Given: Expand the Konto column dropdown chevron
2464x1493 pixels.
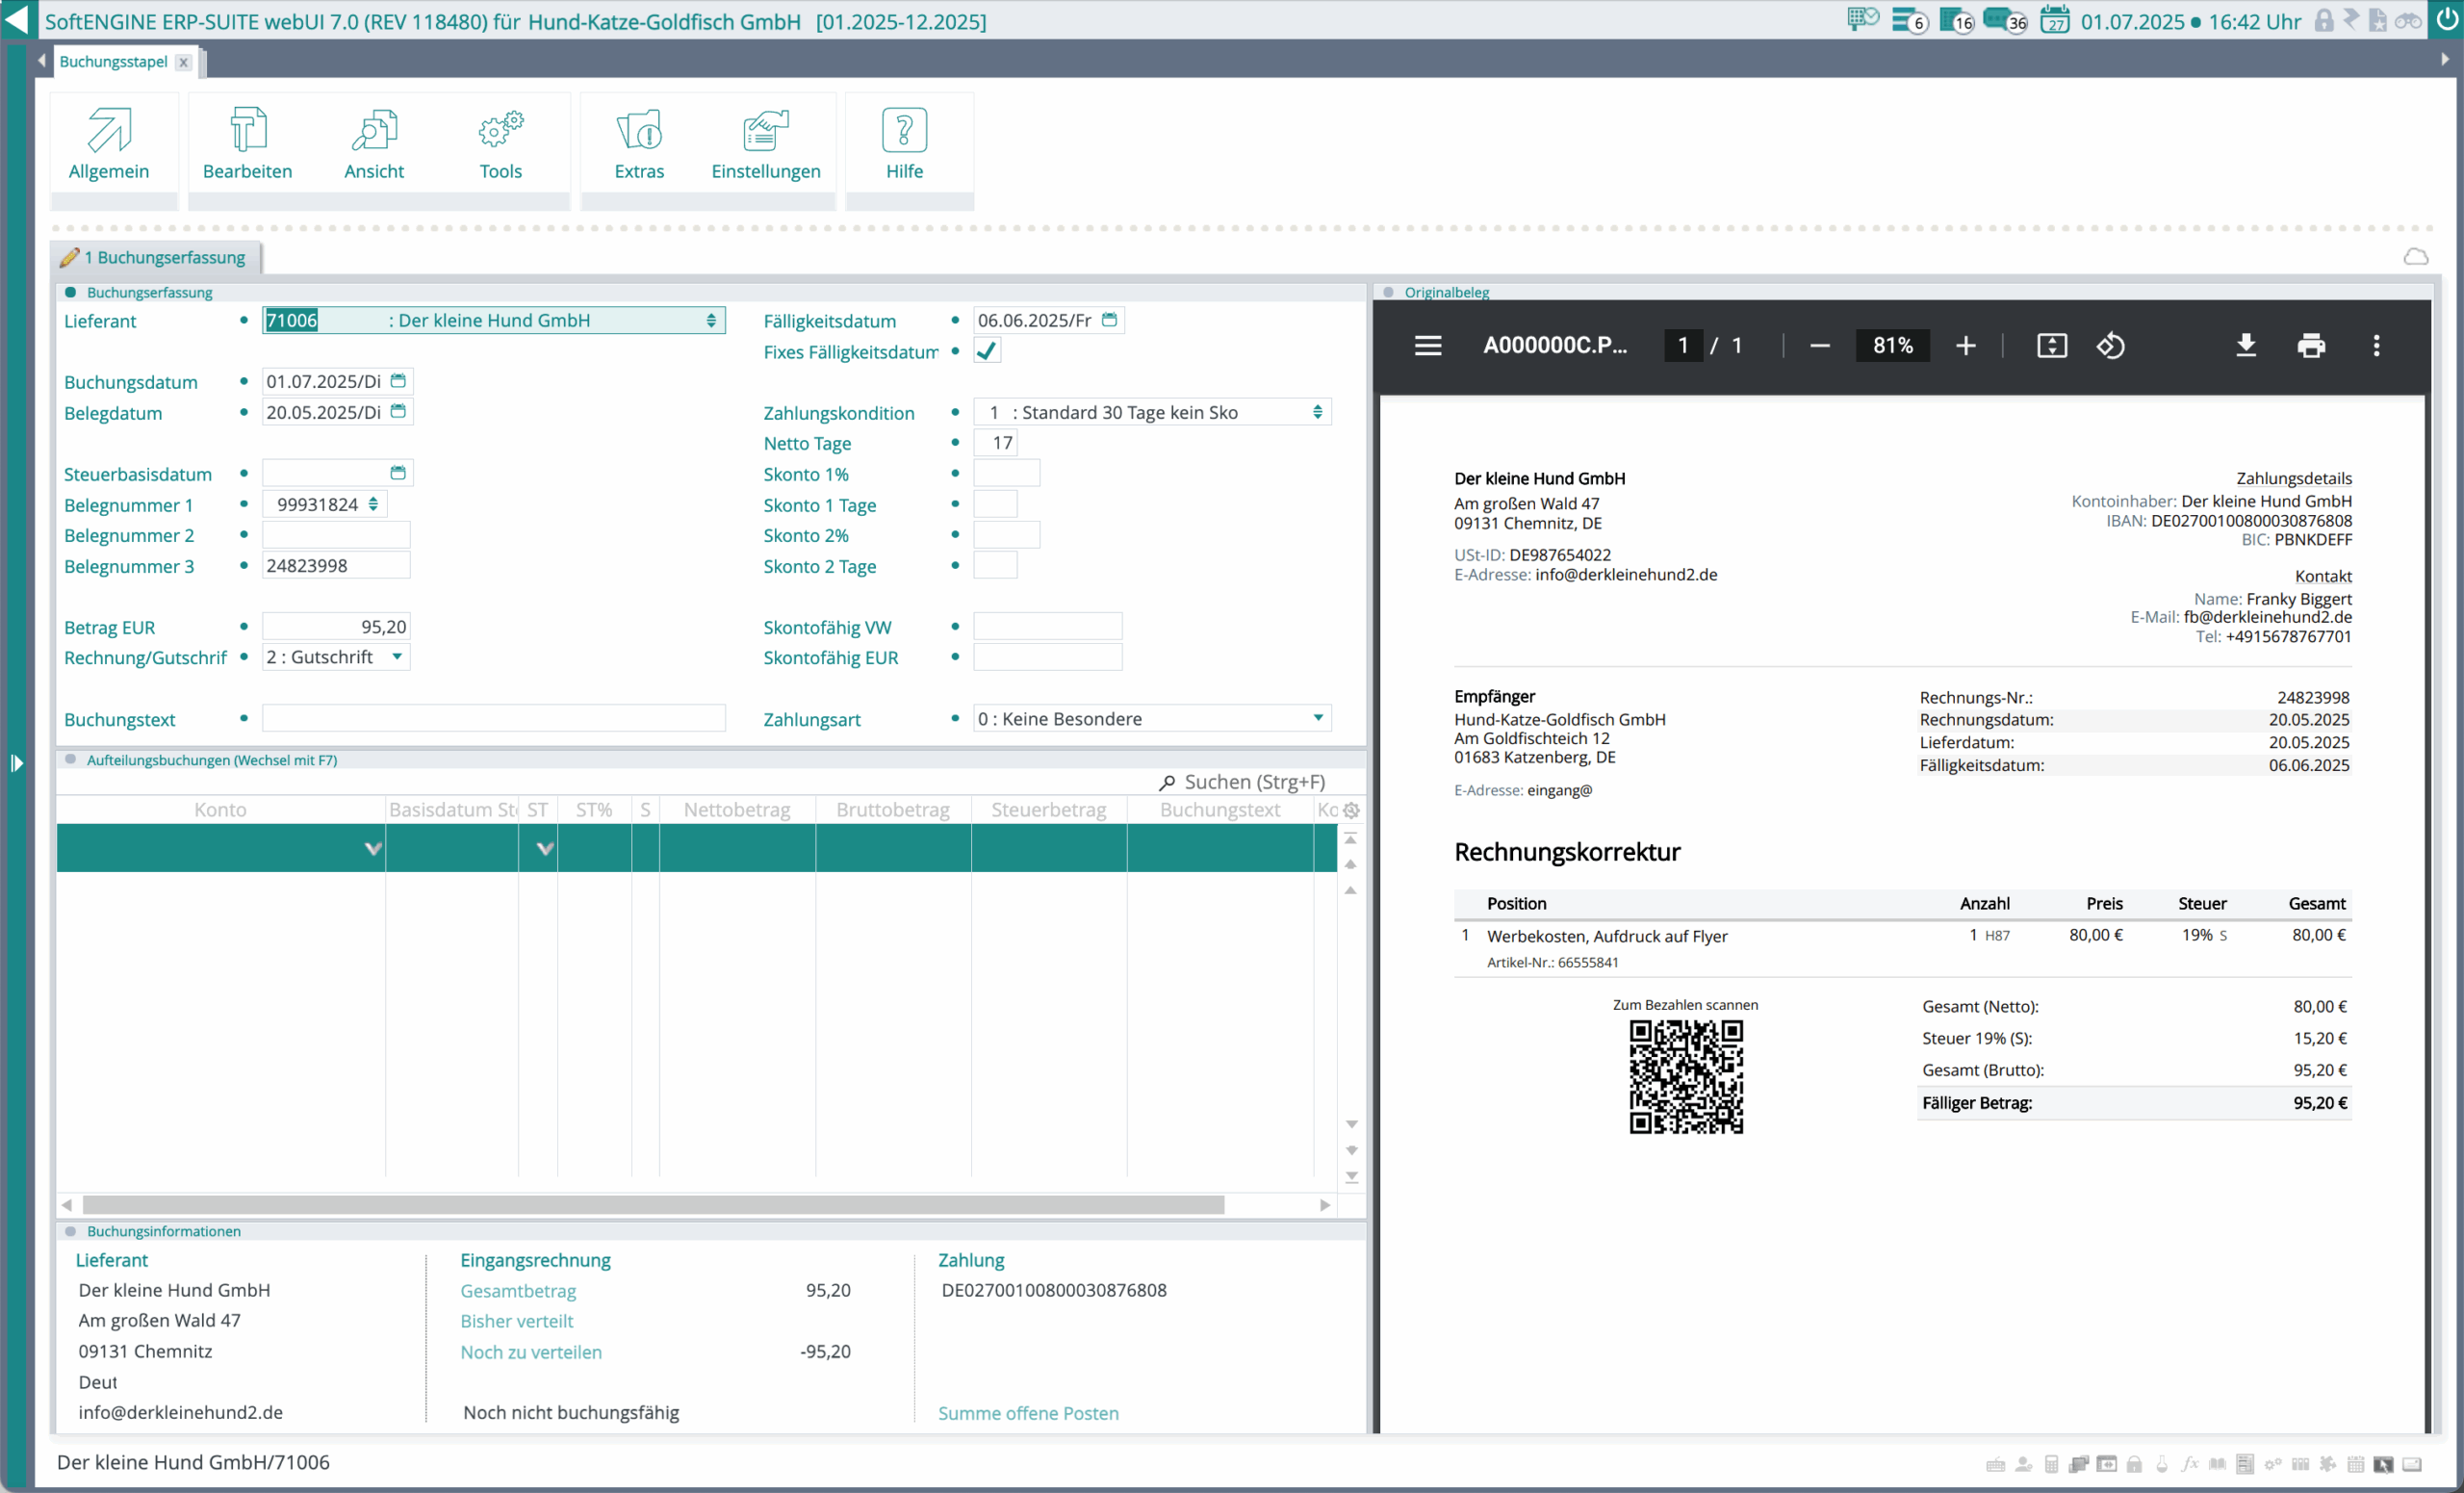Looking at the screenshot, I should pos(373,849).
